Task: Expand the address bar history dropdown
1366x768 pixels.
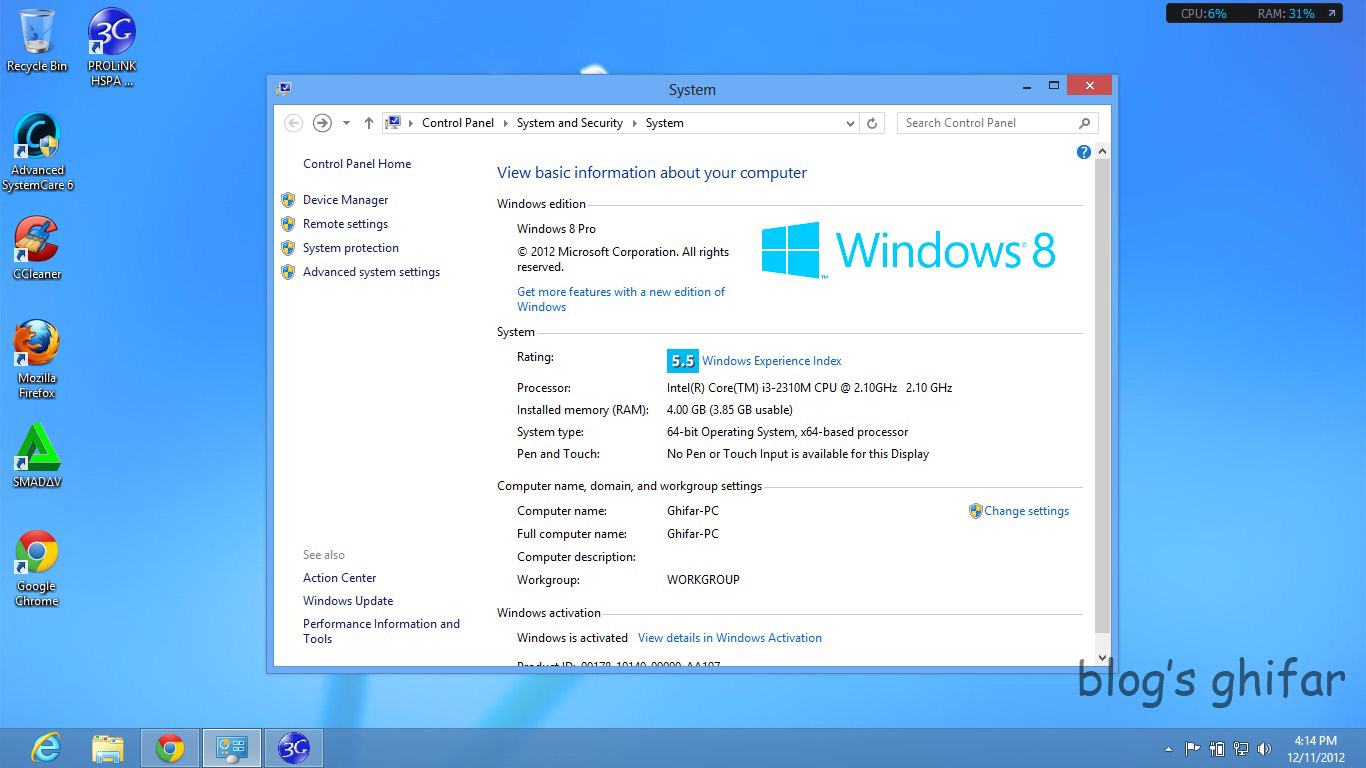Action: click(x=850, y=123)
